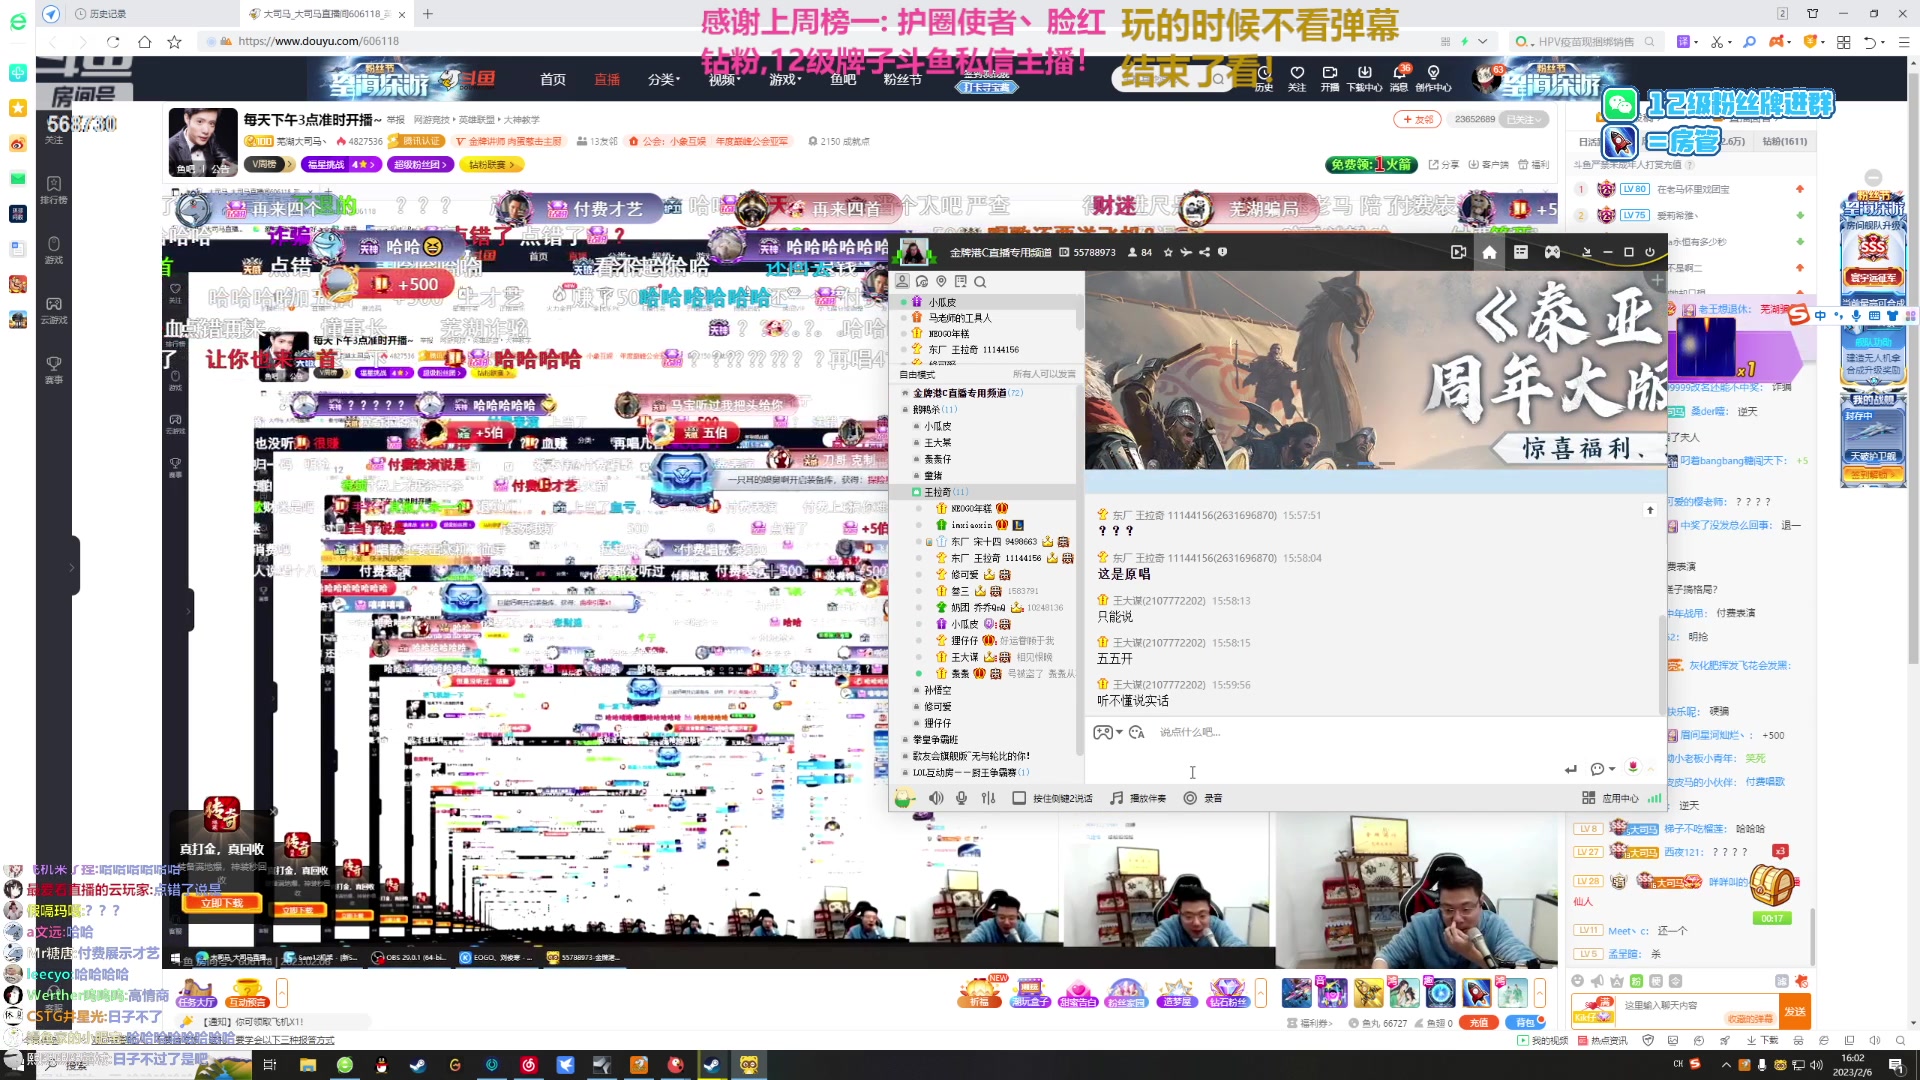
Task: Click the 分享 share link under the stream title
Action: point(1444,165)
